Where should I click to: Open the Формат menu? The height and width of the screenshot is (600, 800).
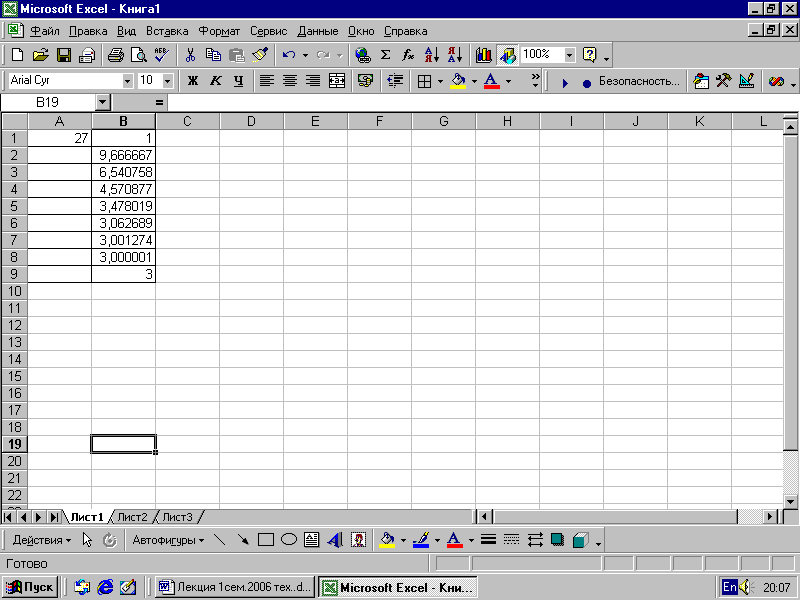click(x=219, y=31)
